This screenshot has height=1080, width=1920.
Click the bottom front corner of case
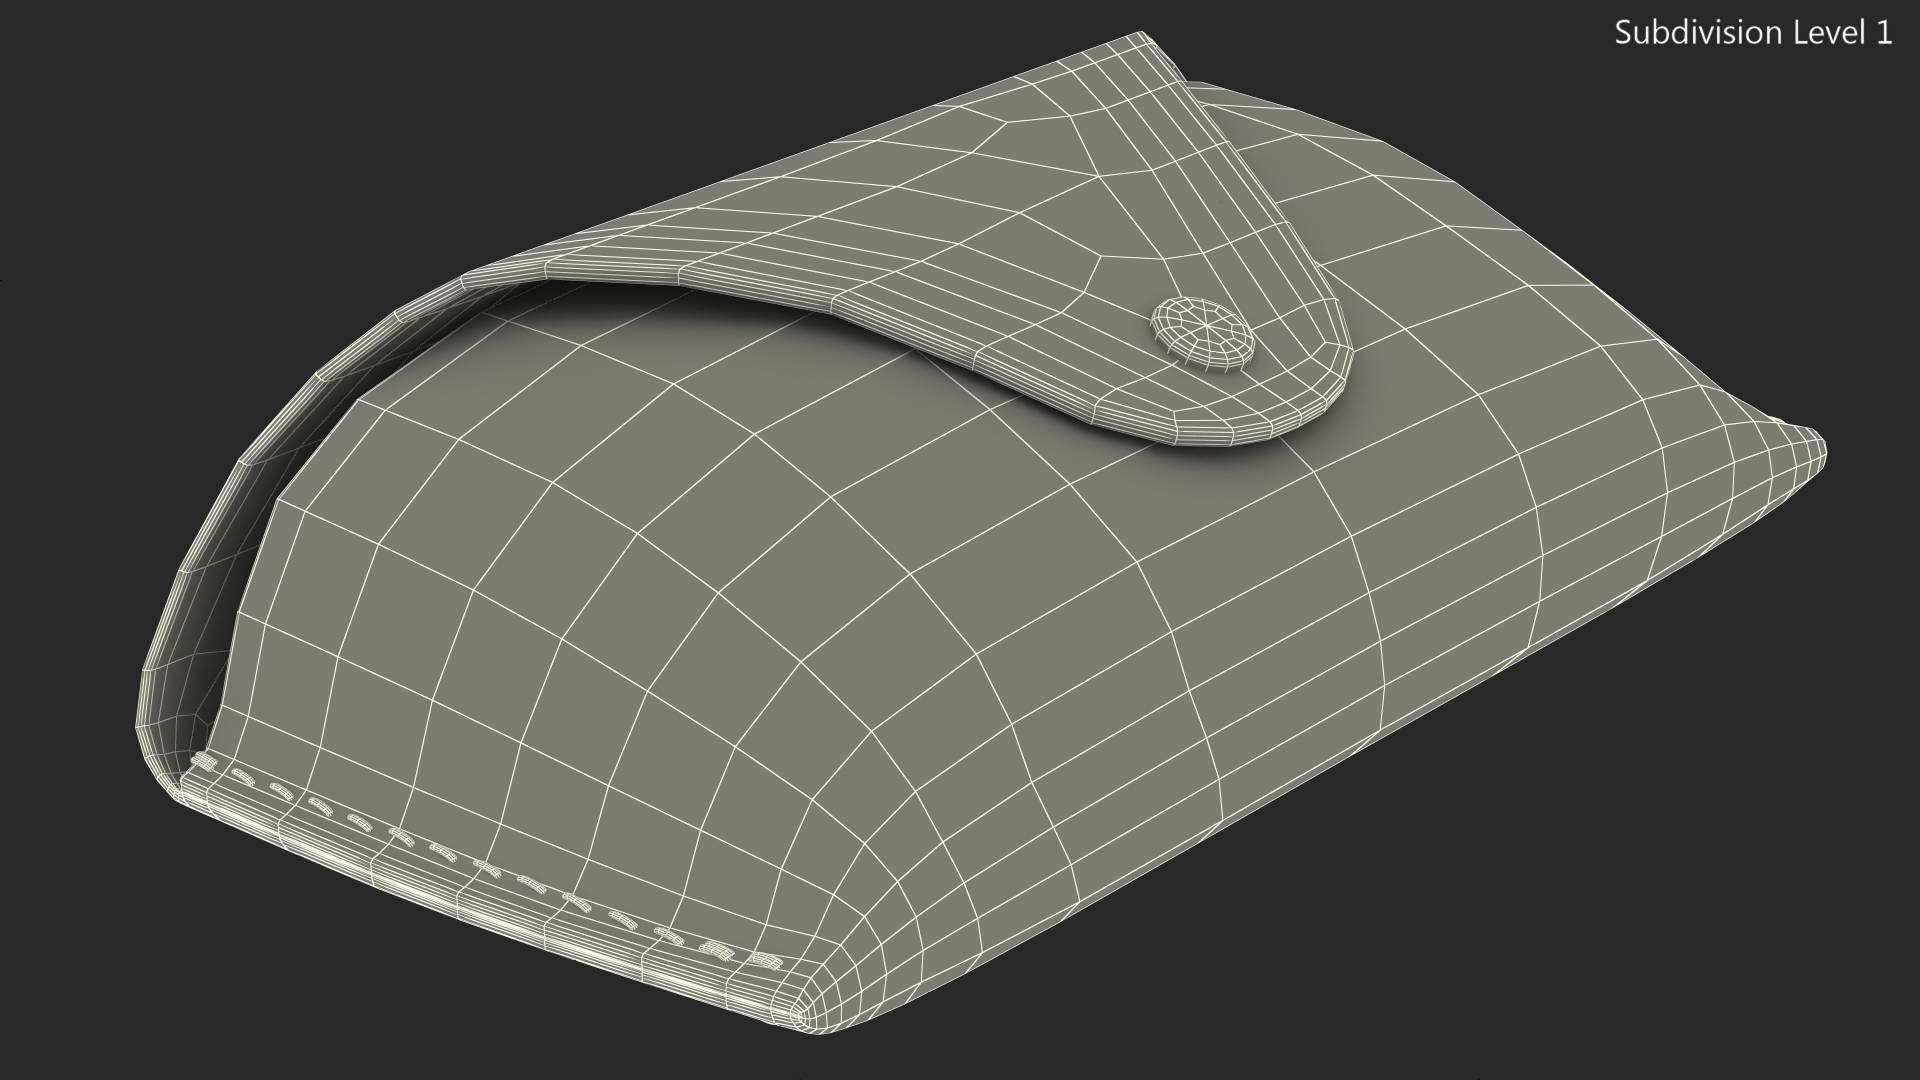tap(802, 1017)
